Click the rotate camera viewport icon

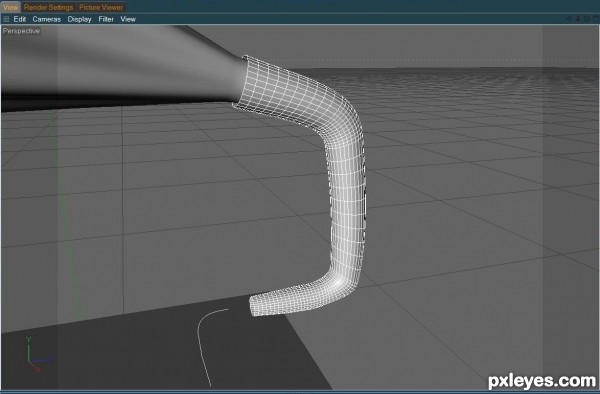[x=587, y=19]
